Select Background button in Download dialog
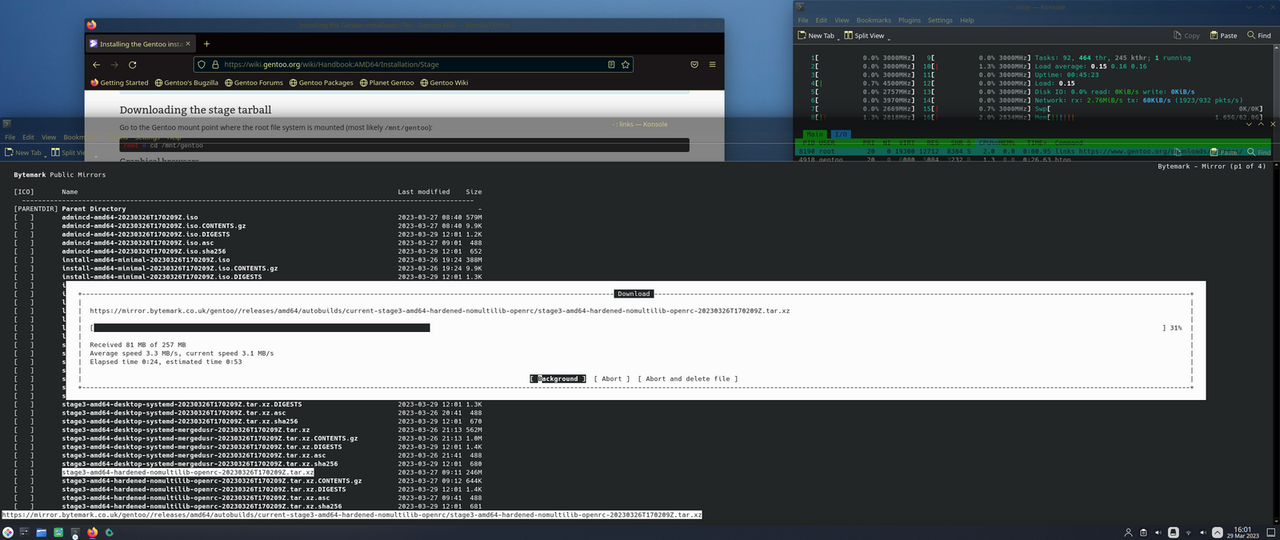Screen dimensions: 1280x540 click(x=558, y=379)
